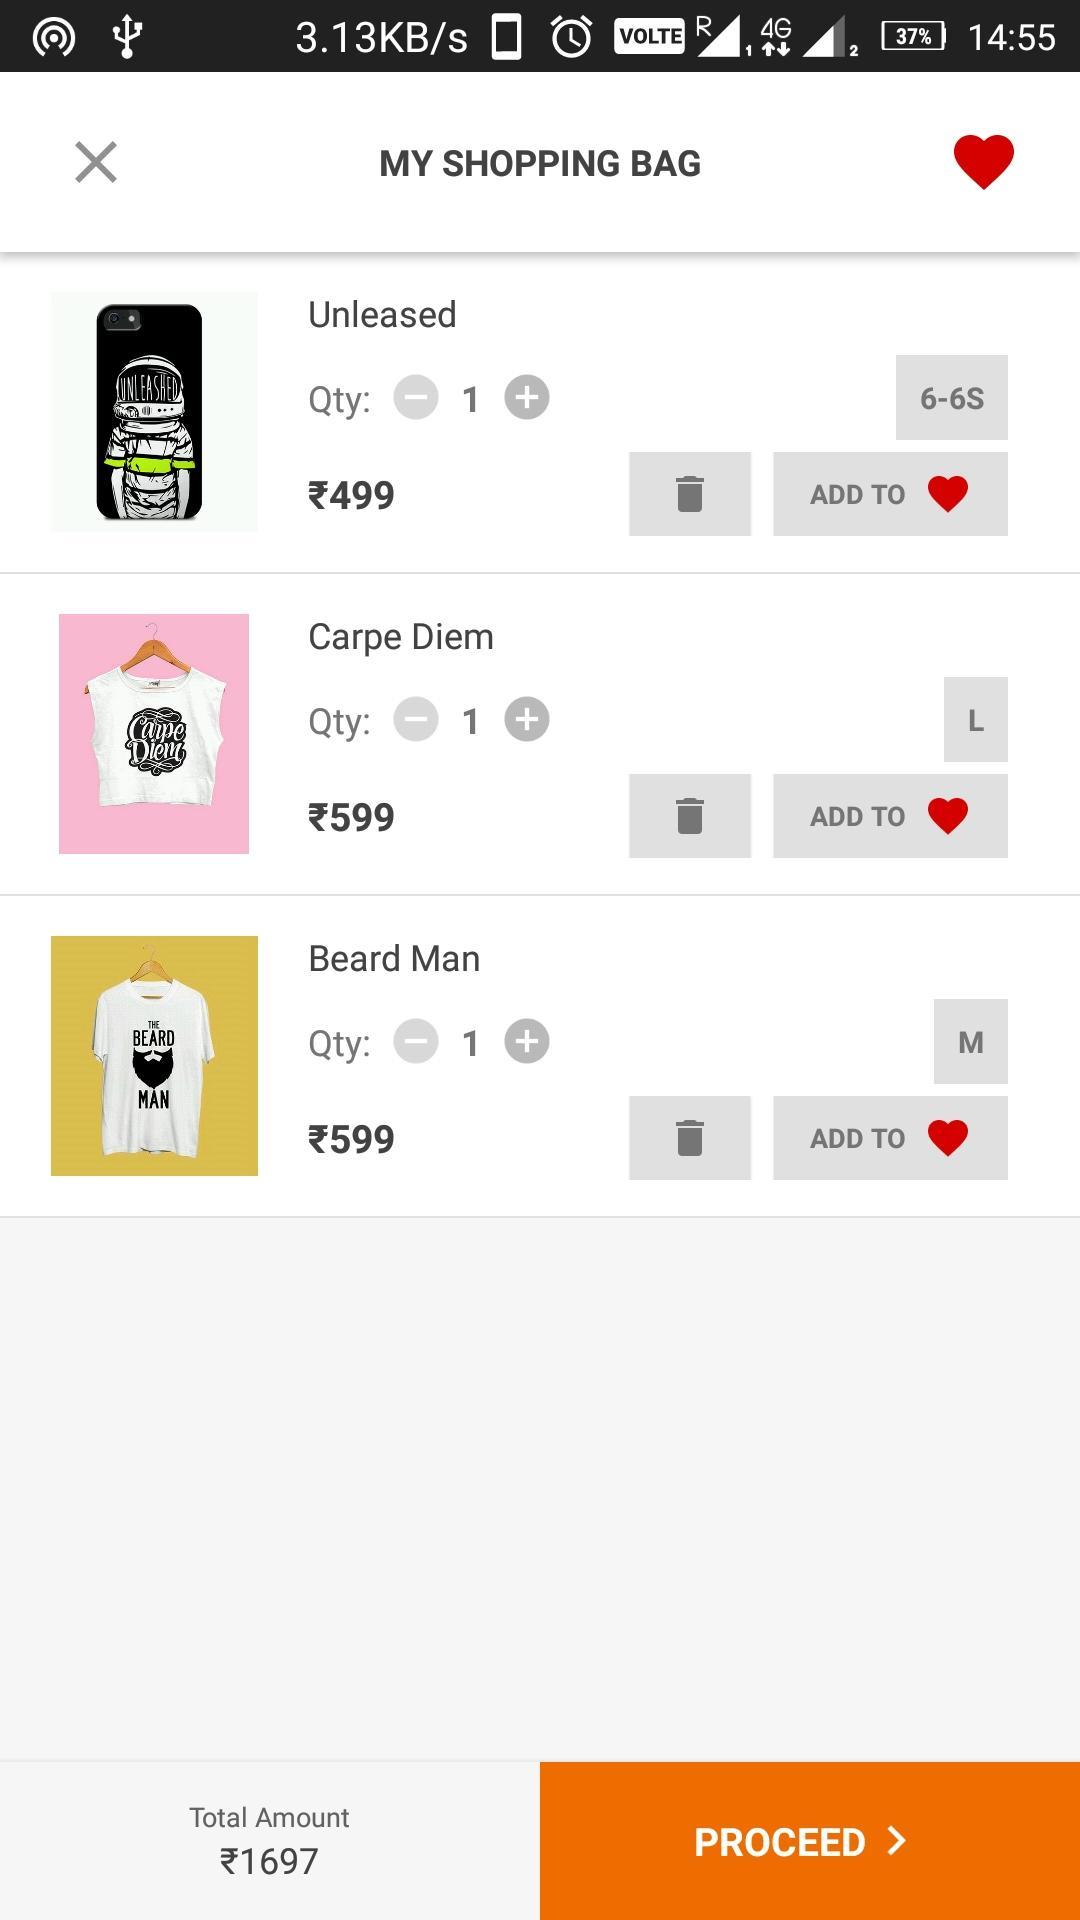Close the shopping bag with X icon

pyautogui.click(x=96, y=162)
